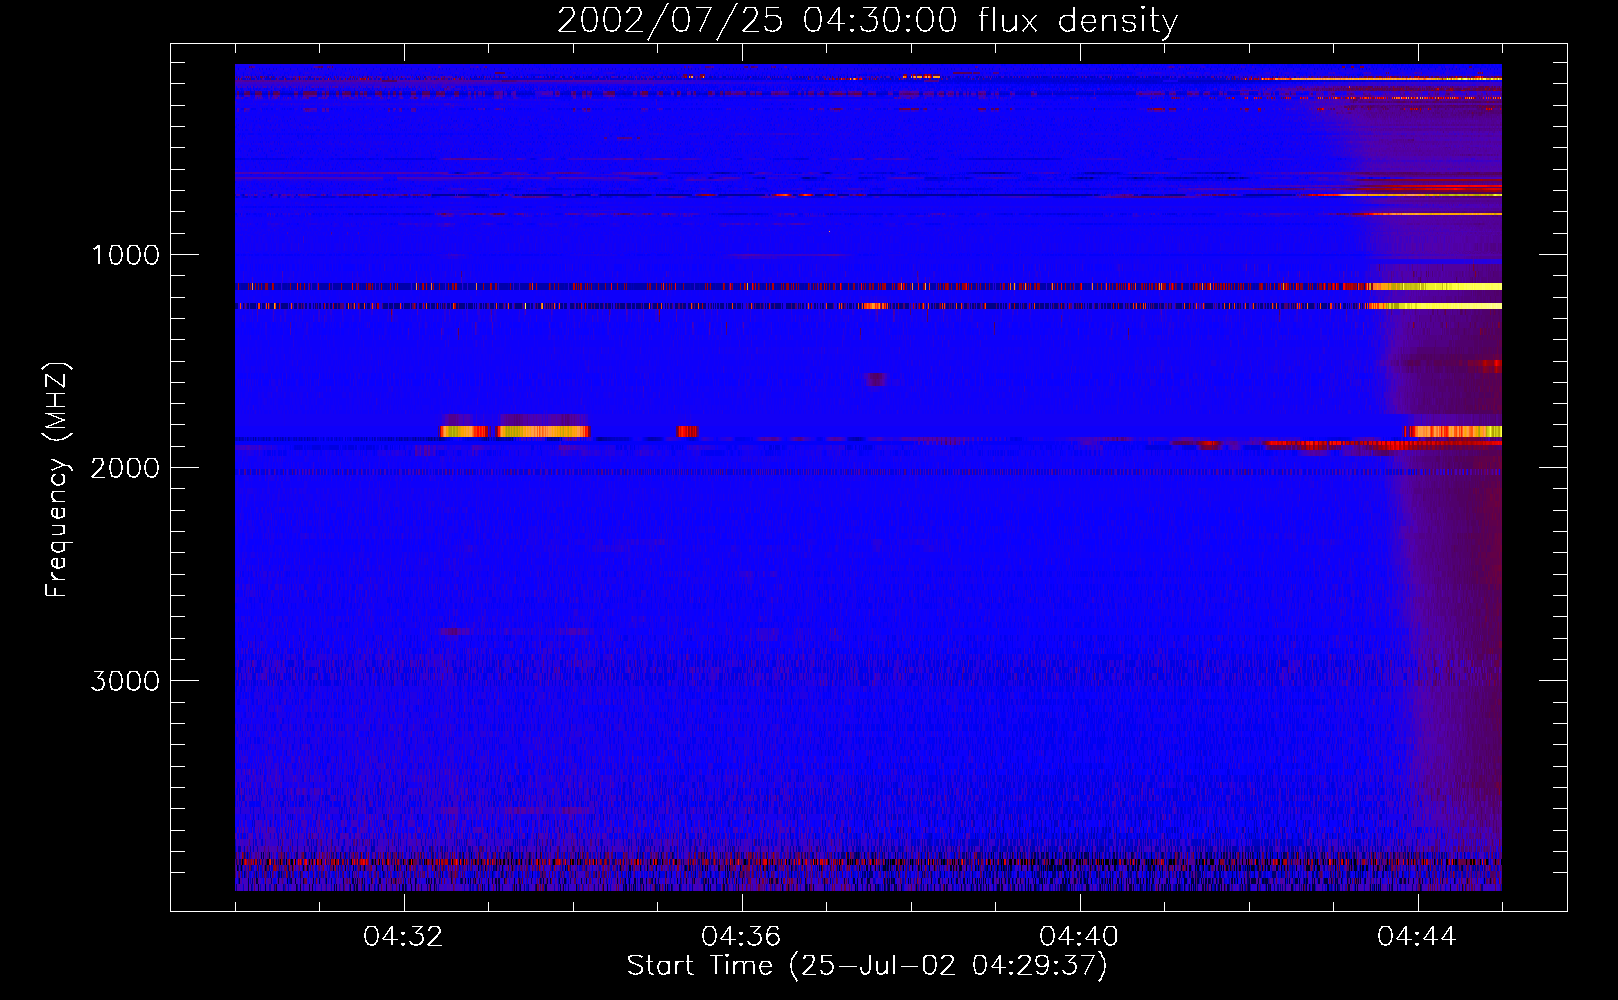1618x1000 pixels.
Task: Click the 'Frequency (MHZ)' axis title
Action: (x=57, y=480)
